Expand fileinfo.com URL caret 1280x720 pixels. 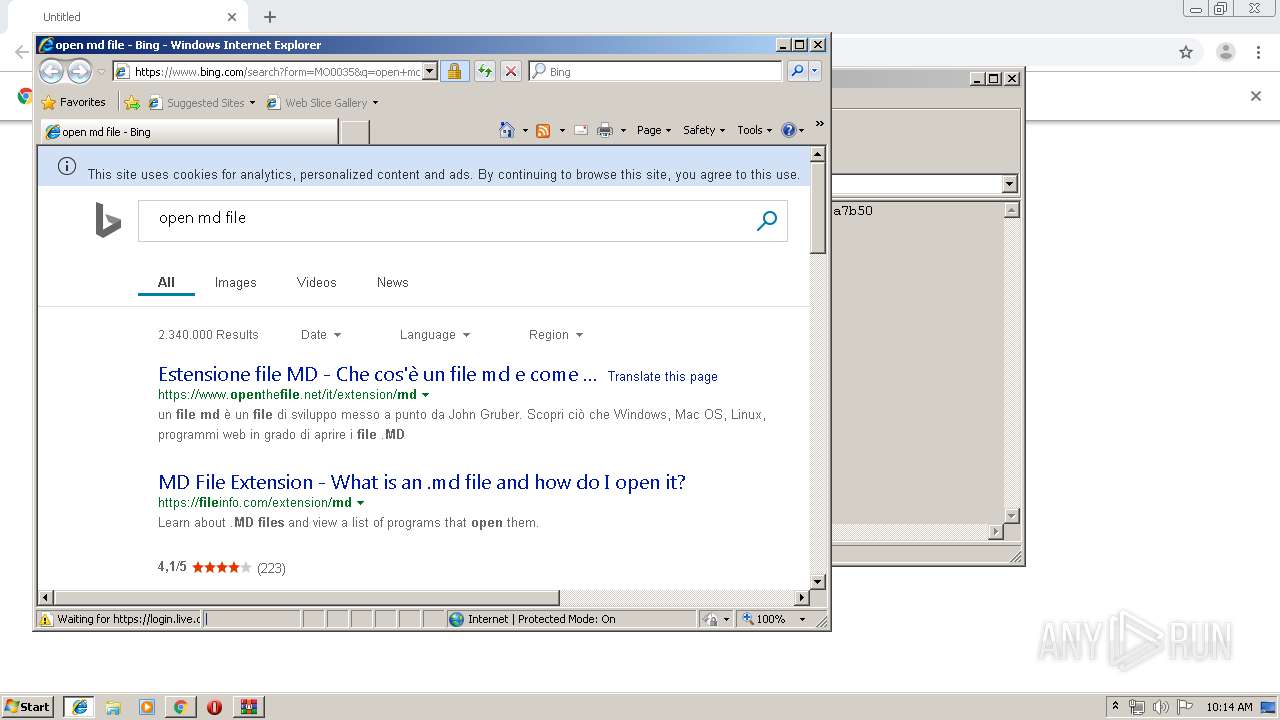pyautogui.click(x=360, y=503)
